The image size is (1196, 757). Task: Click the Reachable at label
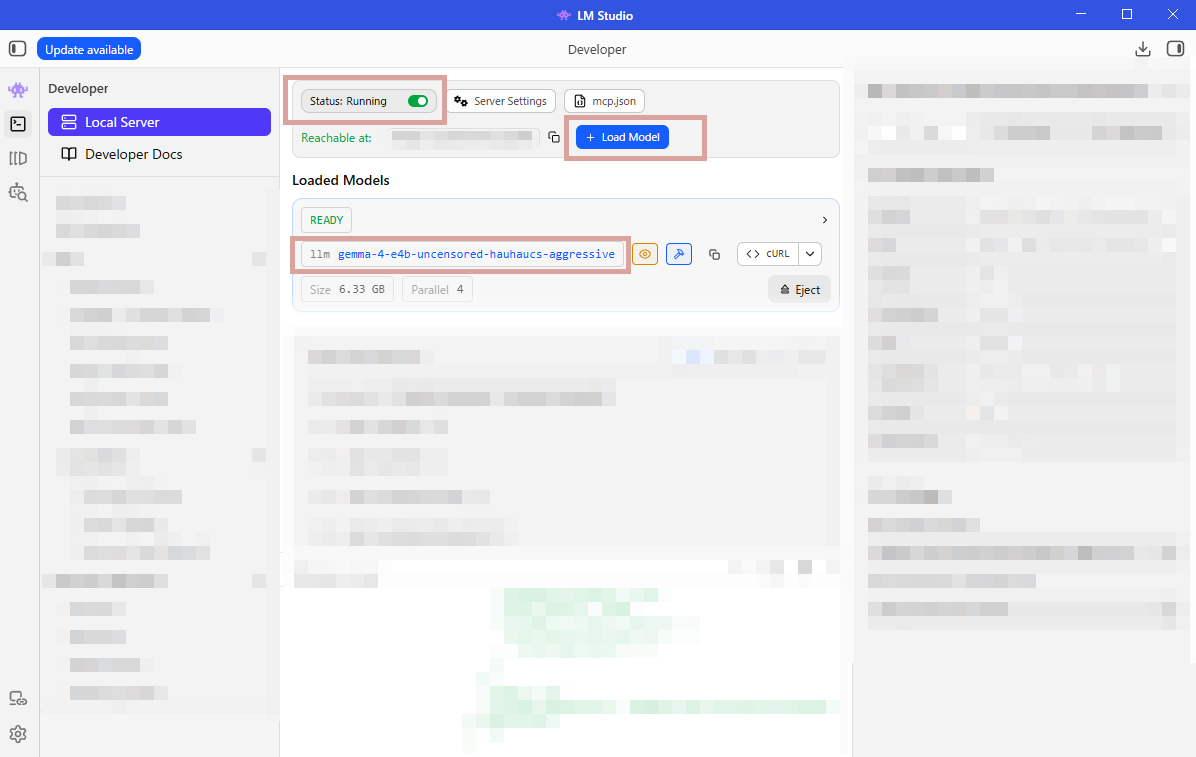pos(336,137)
